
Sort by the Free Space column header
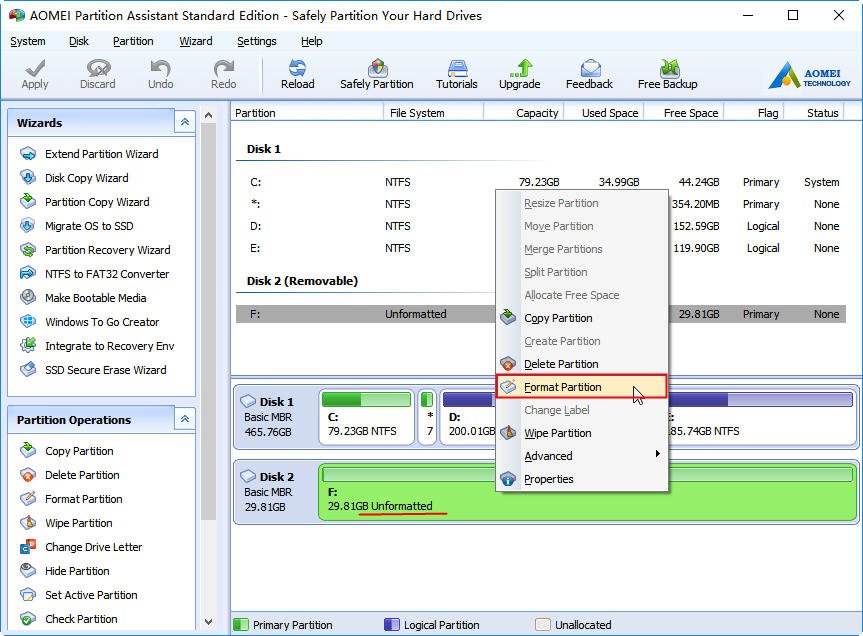684,113
